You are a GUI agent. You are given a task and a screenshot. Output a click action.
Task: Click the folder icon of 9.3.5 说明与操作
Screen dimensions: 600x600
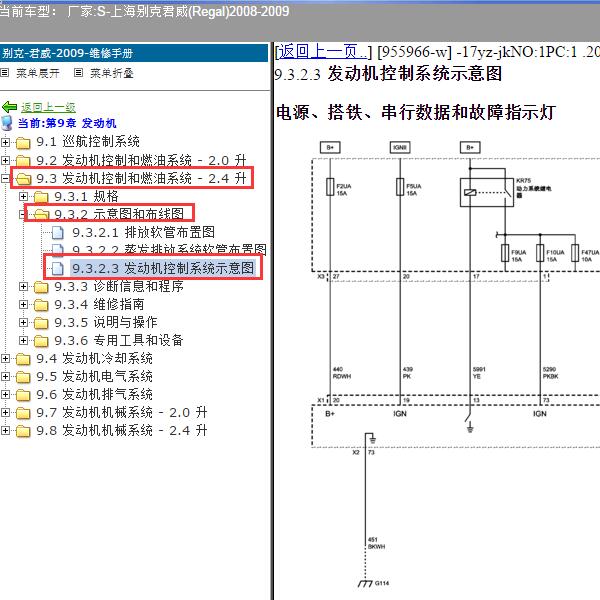(x=41, y=323)
